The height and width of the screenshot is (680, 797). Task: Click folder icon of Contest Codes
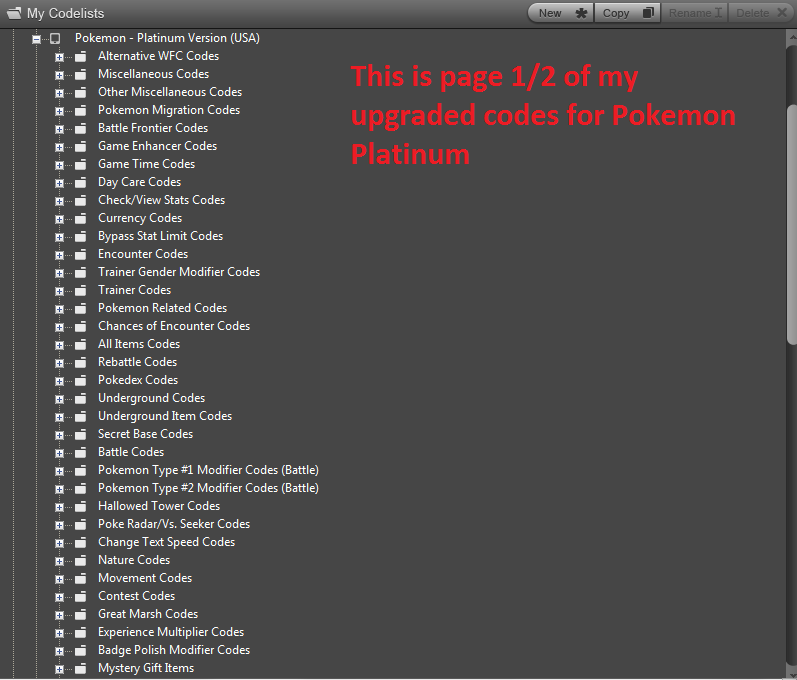point(80,597)
